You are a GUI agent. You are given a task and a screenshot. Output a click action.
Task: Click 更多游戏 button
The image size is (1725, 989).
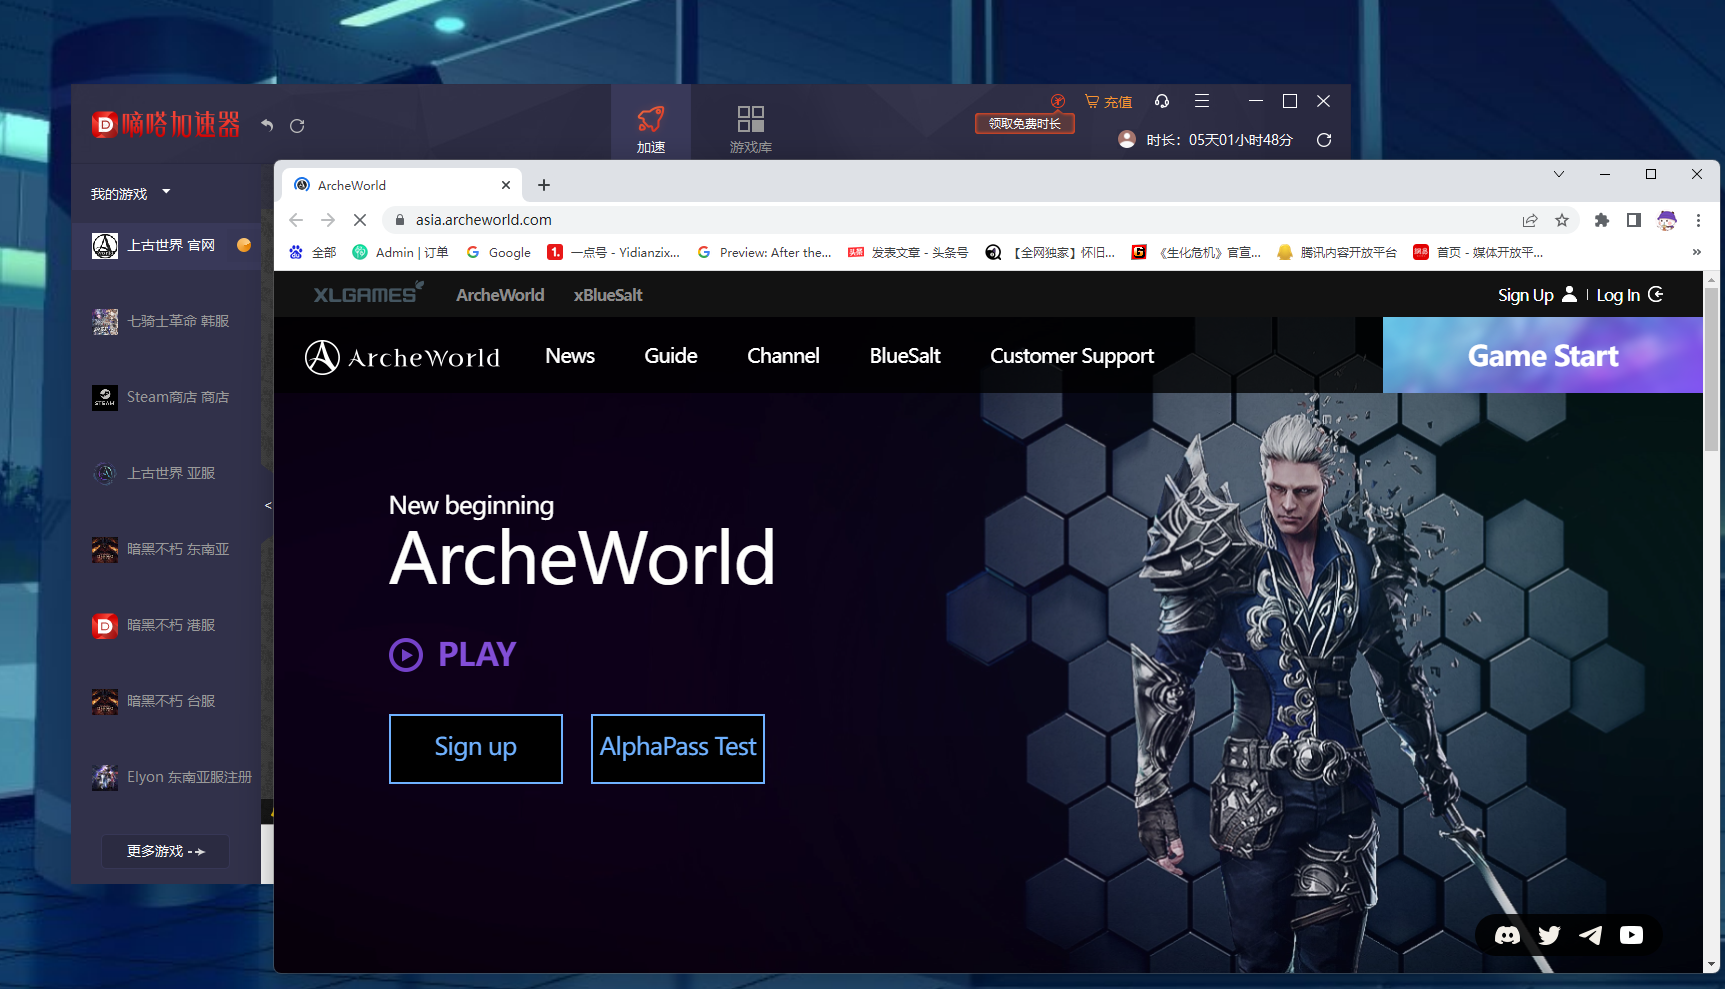(165, 851)
